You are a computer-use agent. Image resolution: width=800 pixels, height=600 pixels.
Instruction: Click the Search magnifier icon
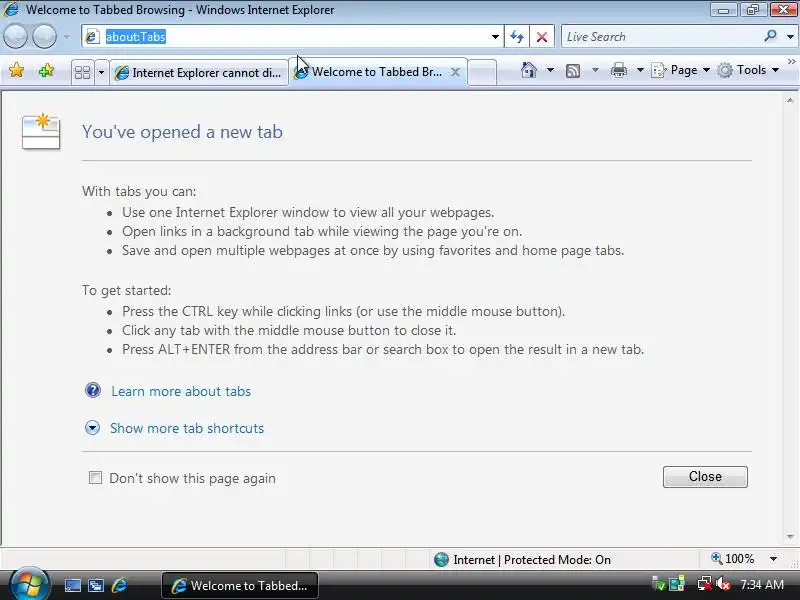(x=770, y=36)
